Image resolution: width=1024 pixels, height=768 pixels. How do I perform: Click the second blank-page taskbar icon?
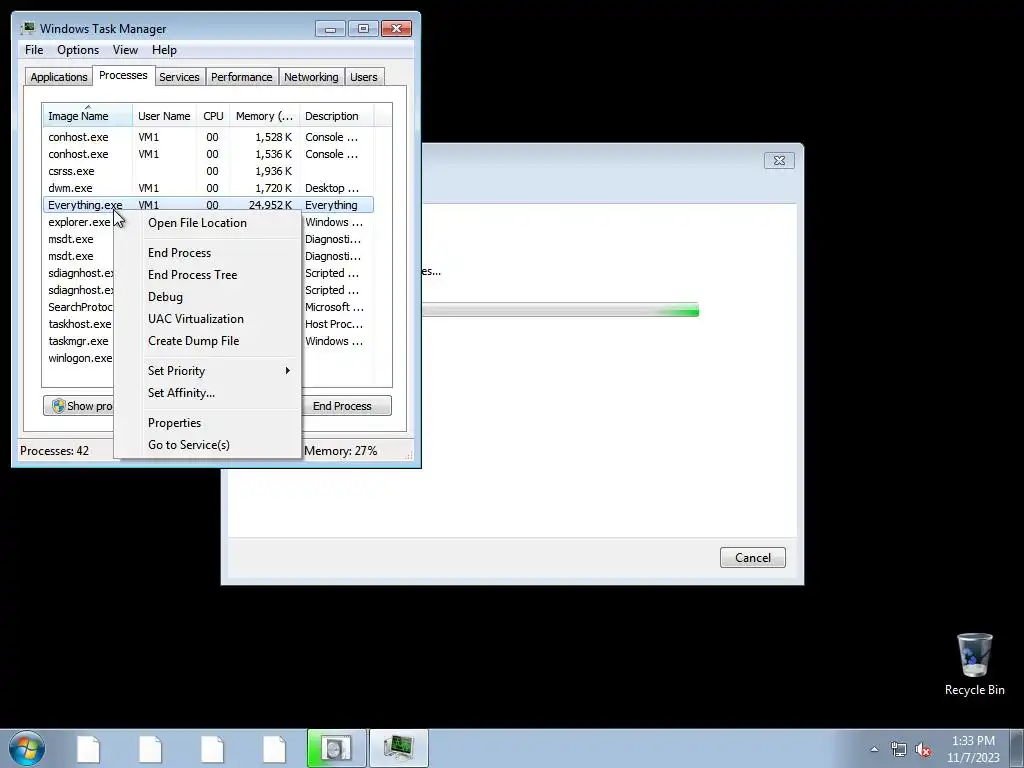(x=150, y=749)
